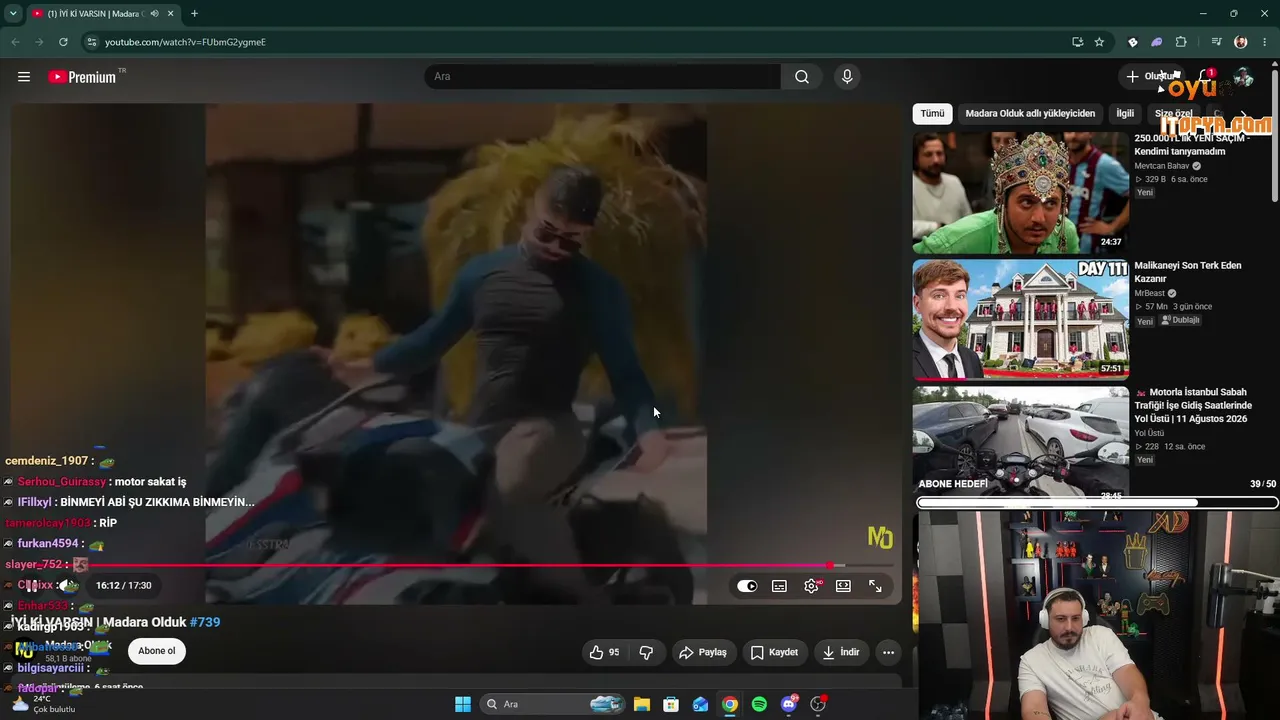Click the #739 hashtag link
Screen dimensions: 1280x720
(205, 622)
